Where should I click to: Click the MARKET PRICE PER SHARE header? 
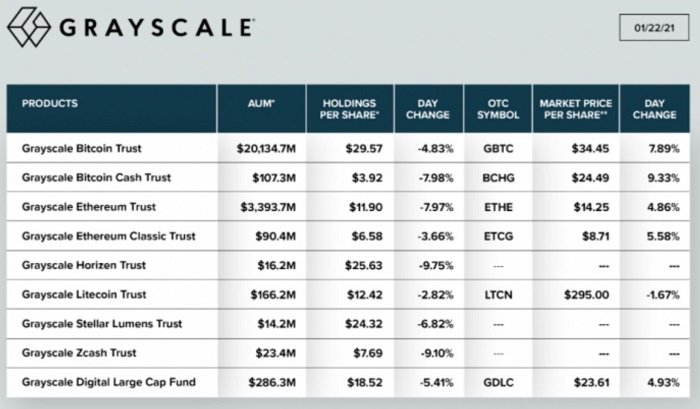(575, 109)
